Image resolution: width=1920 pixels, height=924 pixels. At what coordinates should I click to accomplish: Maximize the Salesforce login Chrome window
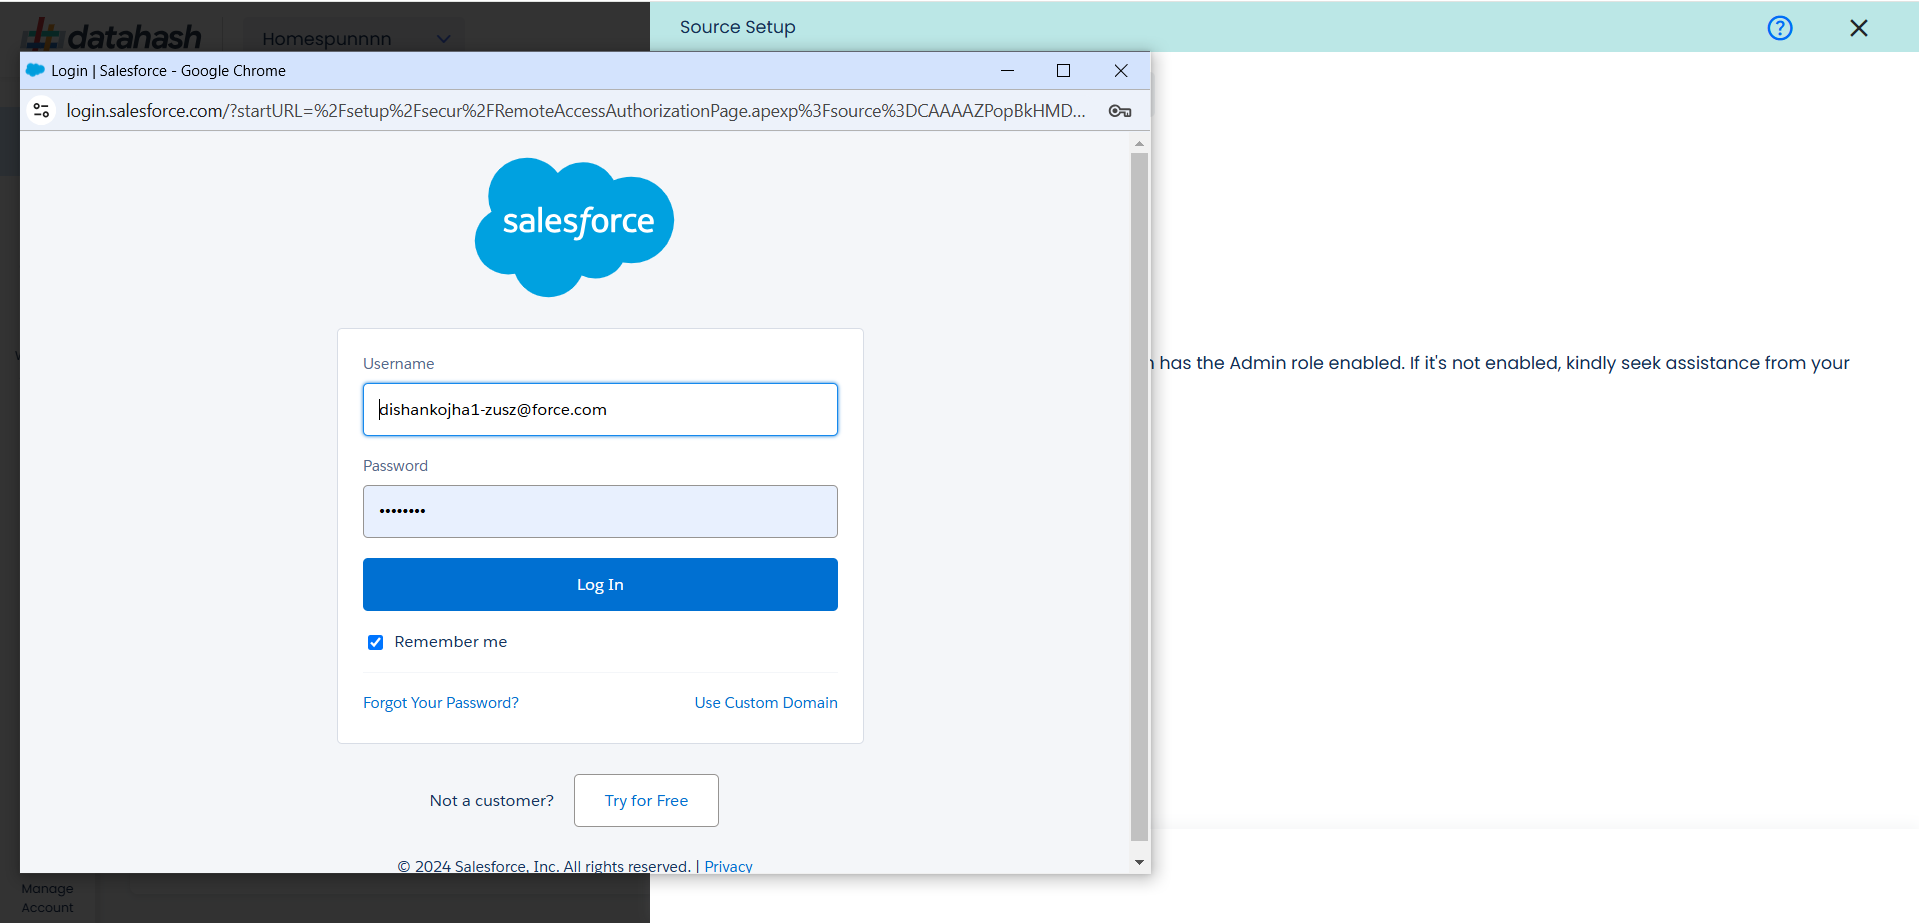click(1063, 70)
